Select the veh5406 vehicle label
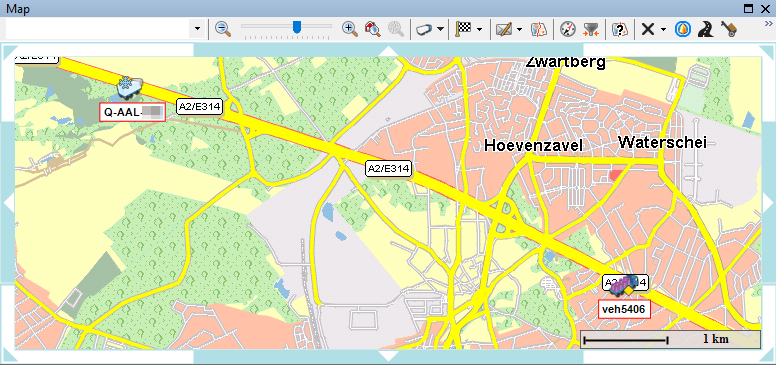 click(x=625, y=309)
